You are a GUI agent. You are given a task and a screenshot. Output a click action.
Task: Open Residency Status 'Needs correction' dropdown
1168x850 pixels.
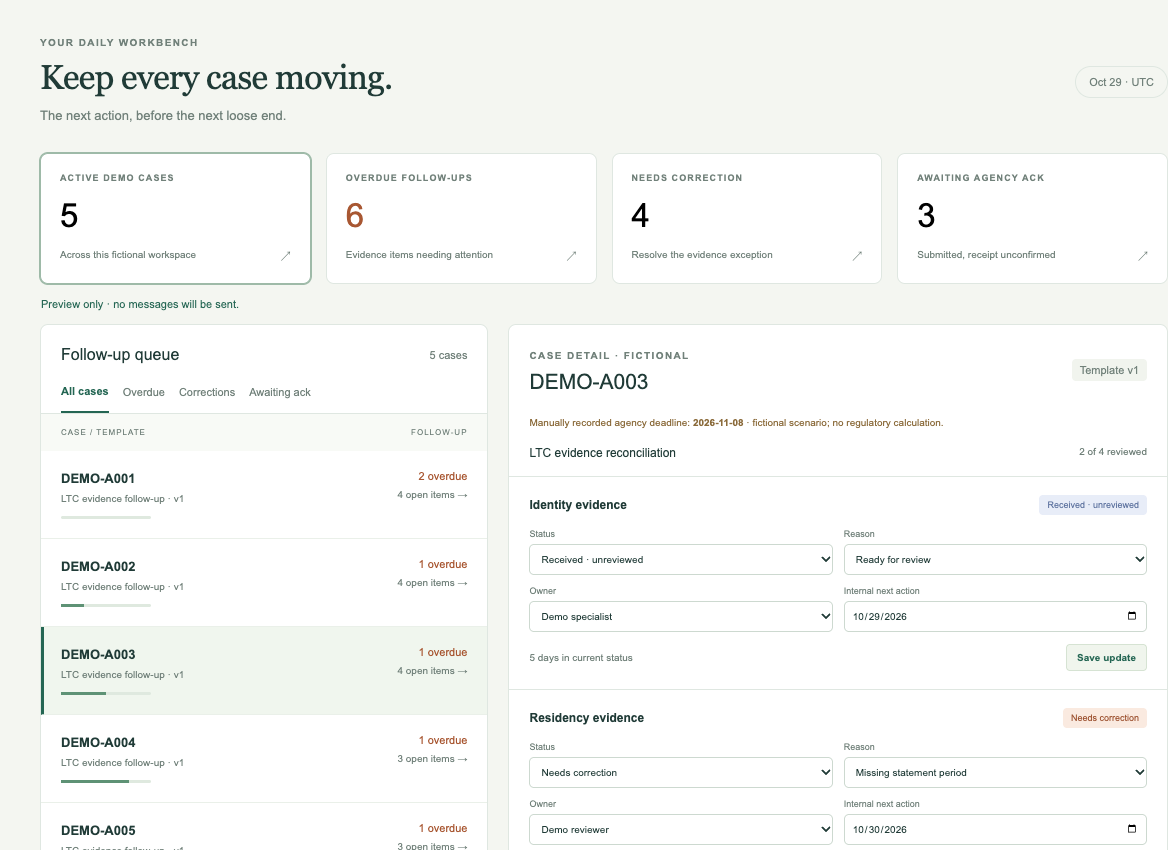(x=681, y=773)
